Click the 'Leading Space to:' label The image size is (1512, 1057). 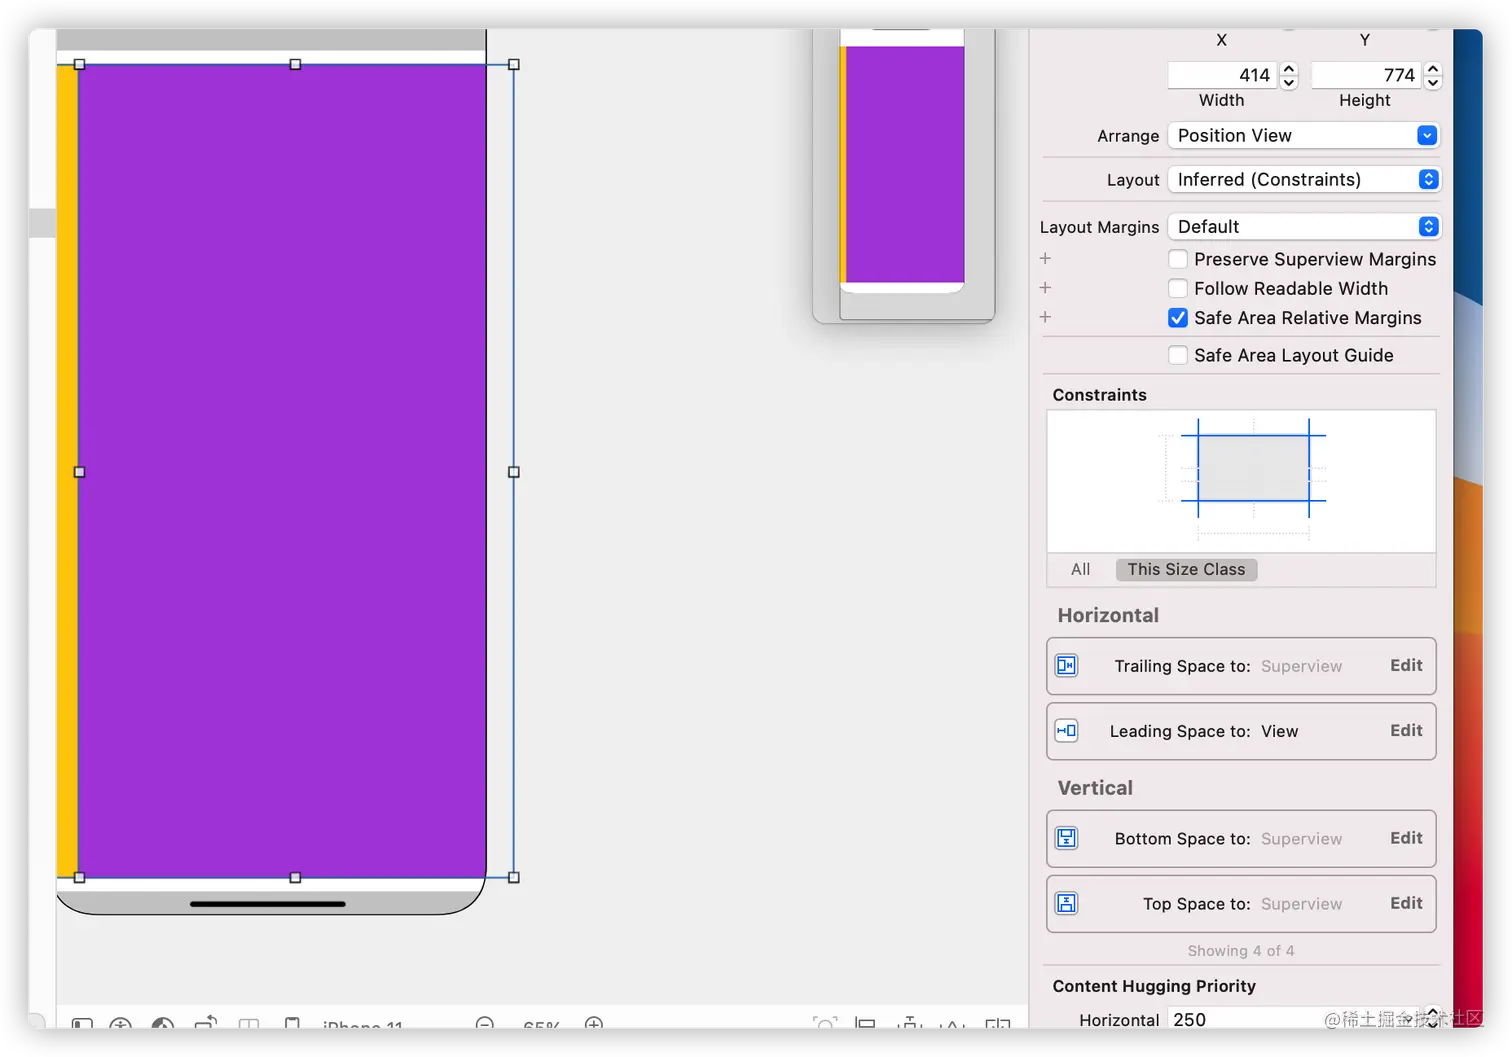[x=1180, y=731]
